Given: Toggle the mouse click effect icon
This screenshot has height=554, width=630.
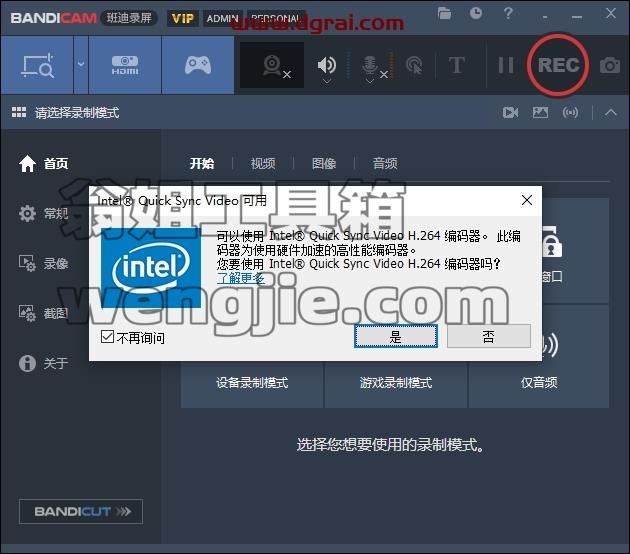Looking at the screenshot, I should tap(414, 65).
